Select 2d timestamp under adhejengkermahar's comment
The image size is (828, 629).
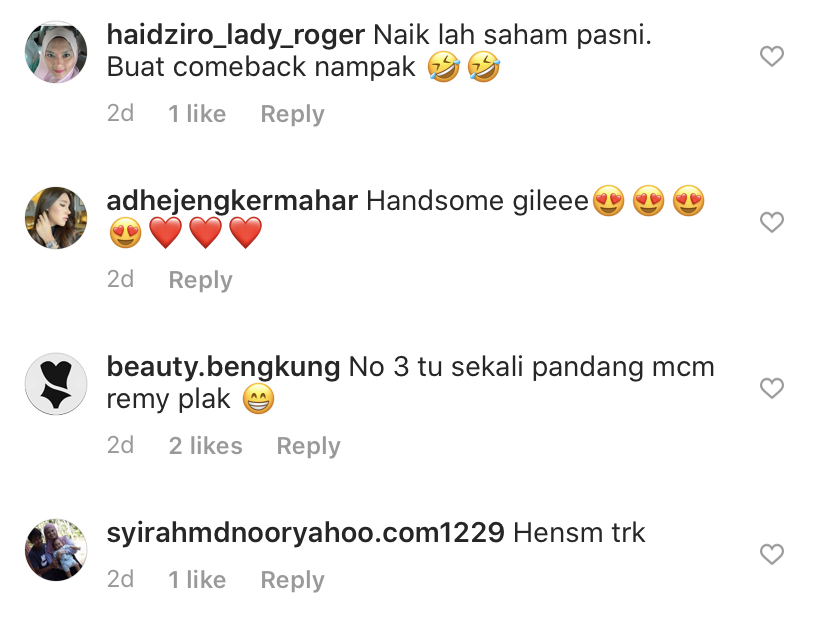click(120, 279)
